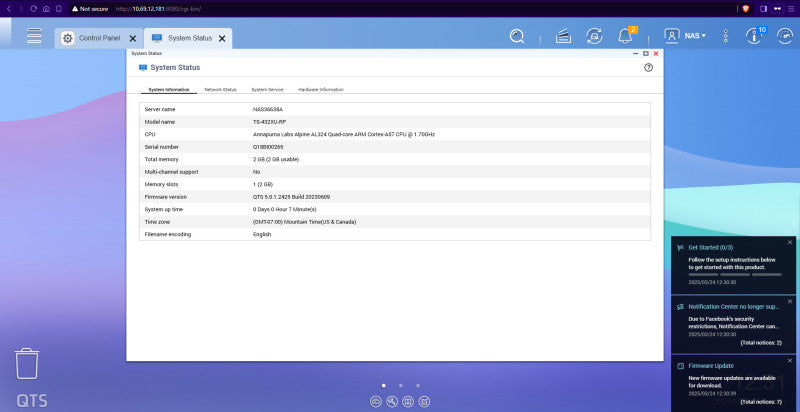The width and height of the screenshot is (800, 412).
Task: Open event notifications bell icon
Action: [x=625, y=36]
